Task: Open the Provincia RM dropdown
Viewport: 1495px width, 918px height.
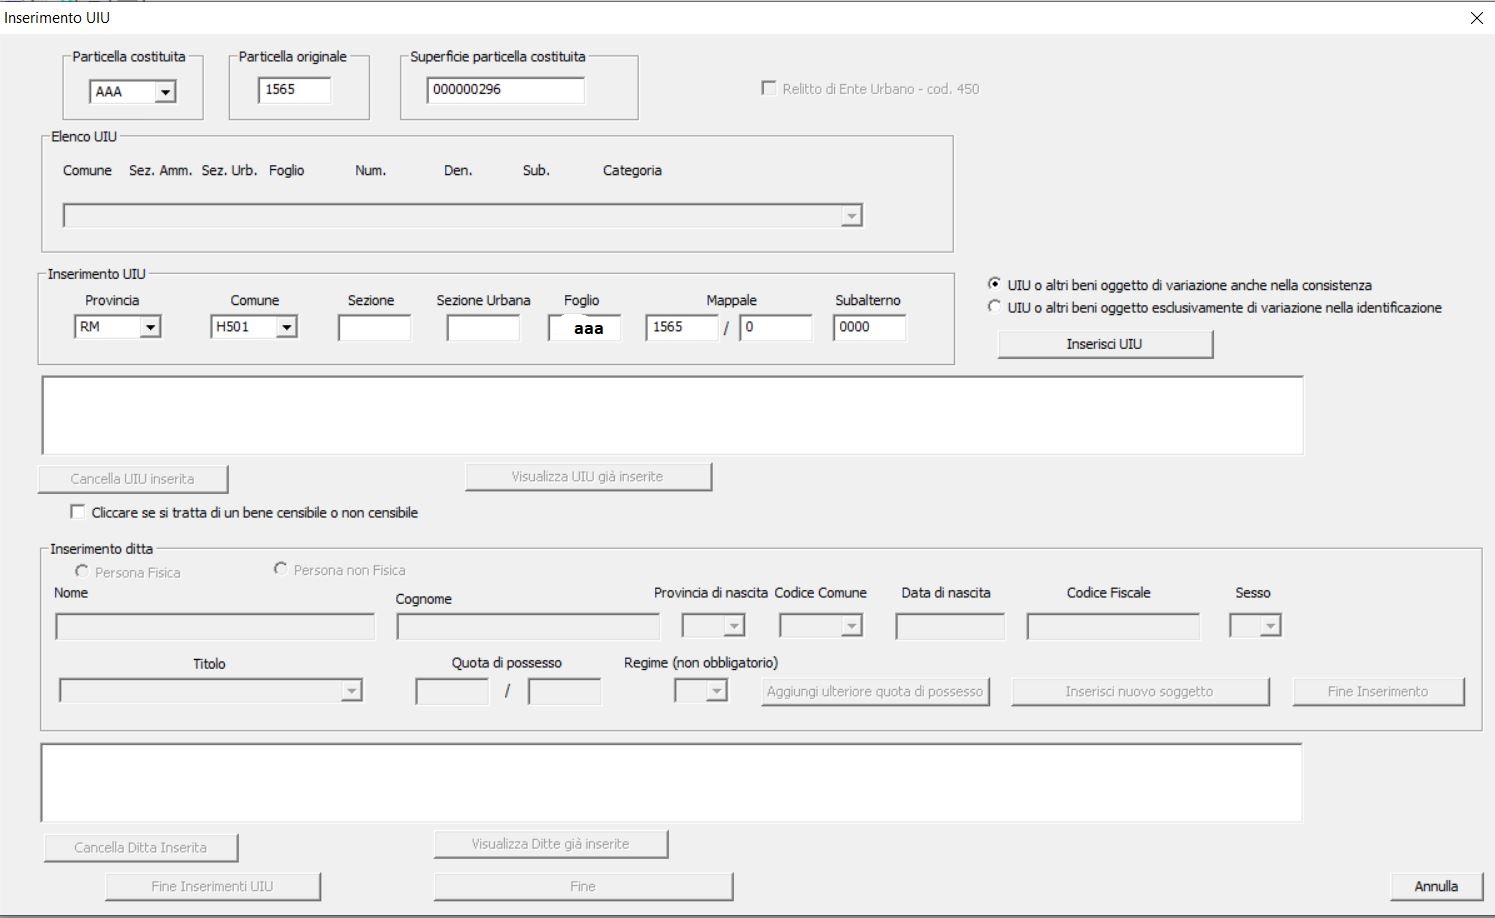Action: tap(150, 327)
